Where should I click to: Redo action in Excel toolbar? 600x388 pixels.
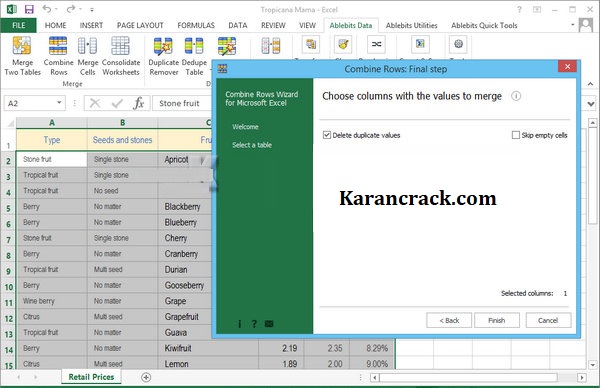point(71,9)
